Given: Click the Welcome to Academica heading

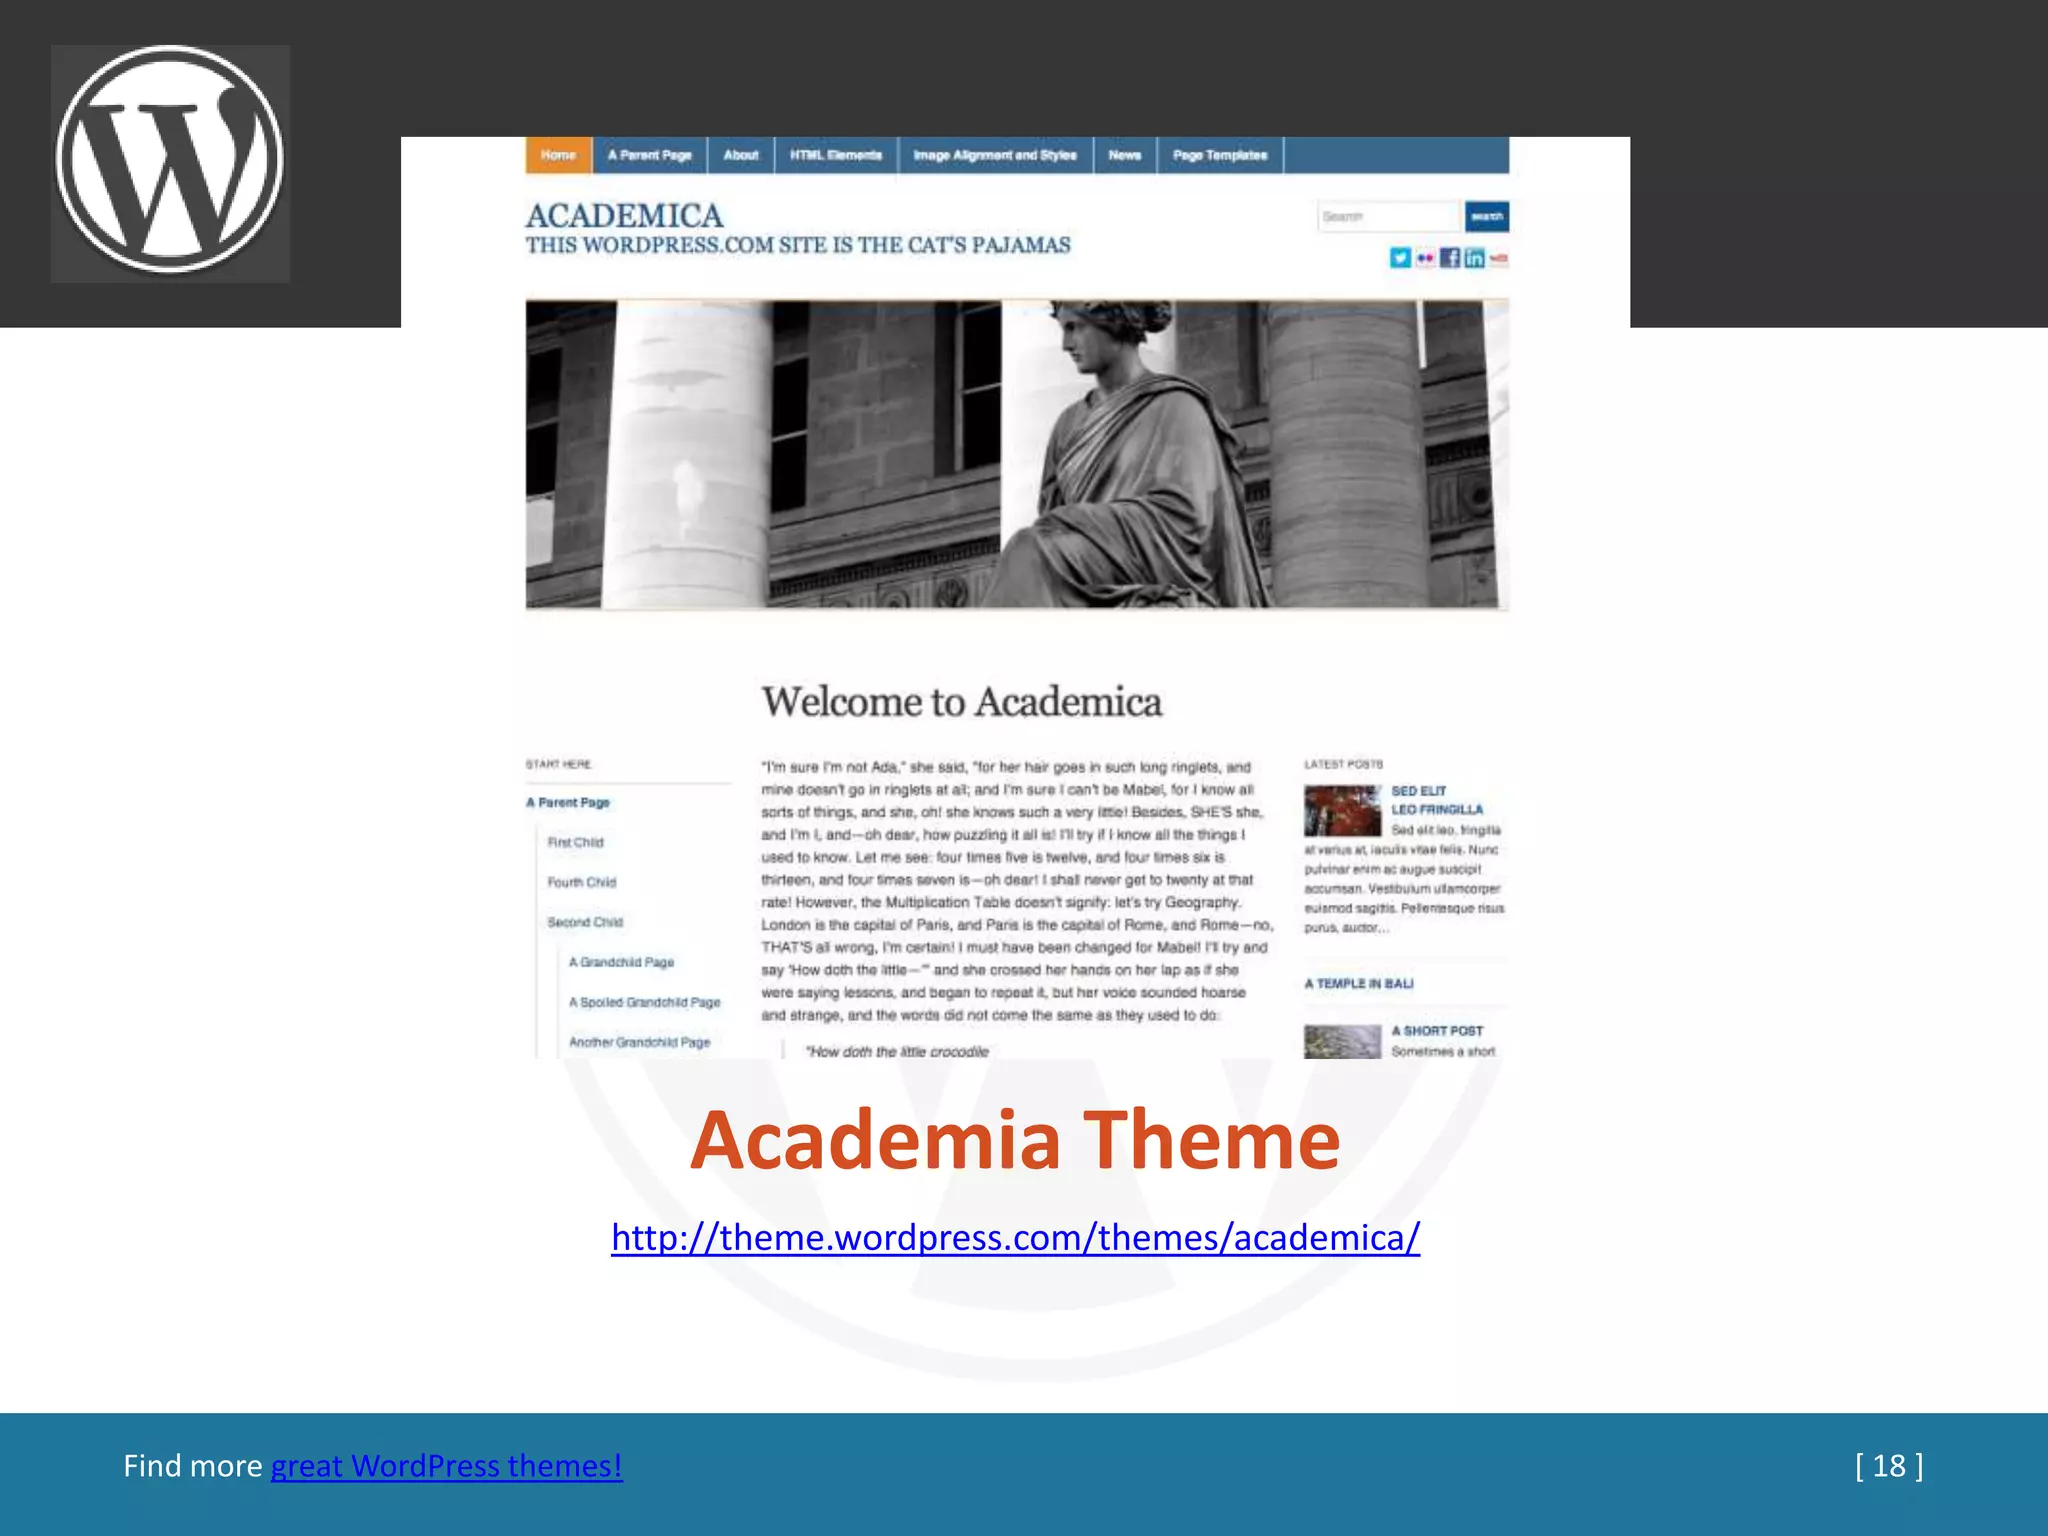Looking at the screenshot, I should coord(962,702).
